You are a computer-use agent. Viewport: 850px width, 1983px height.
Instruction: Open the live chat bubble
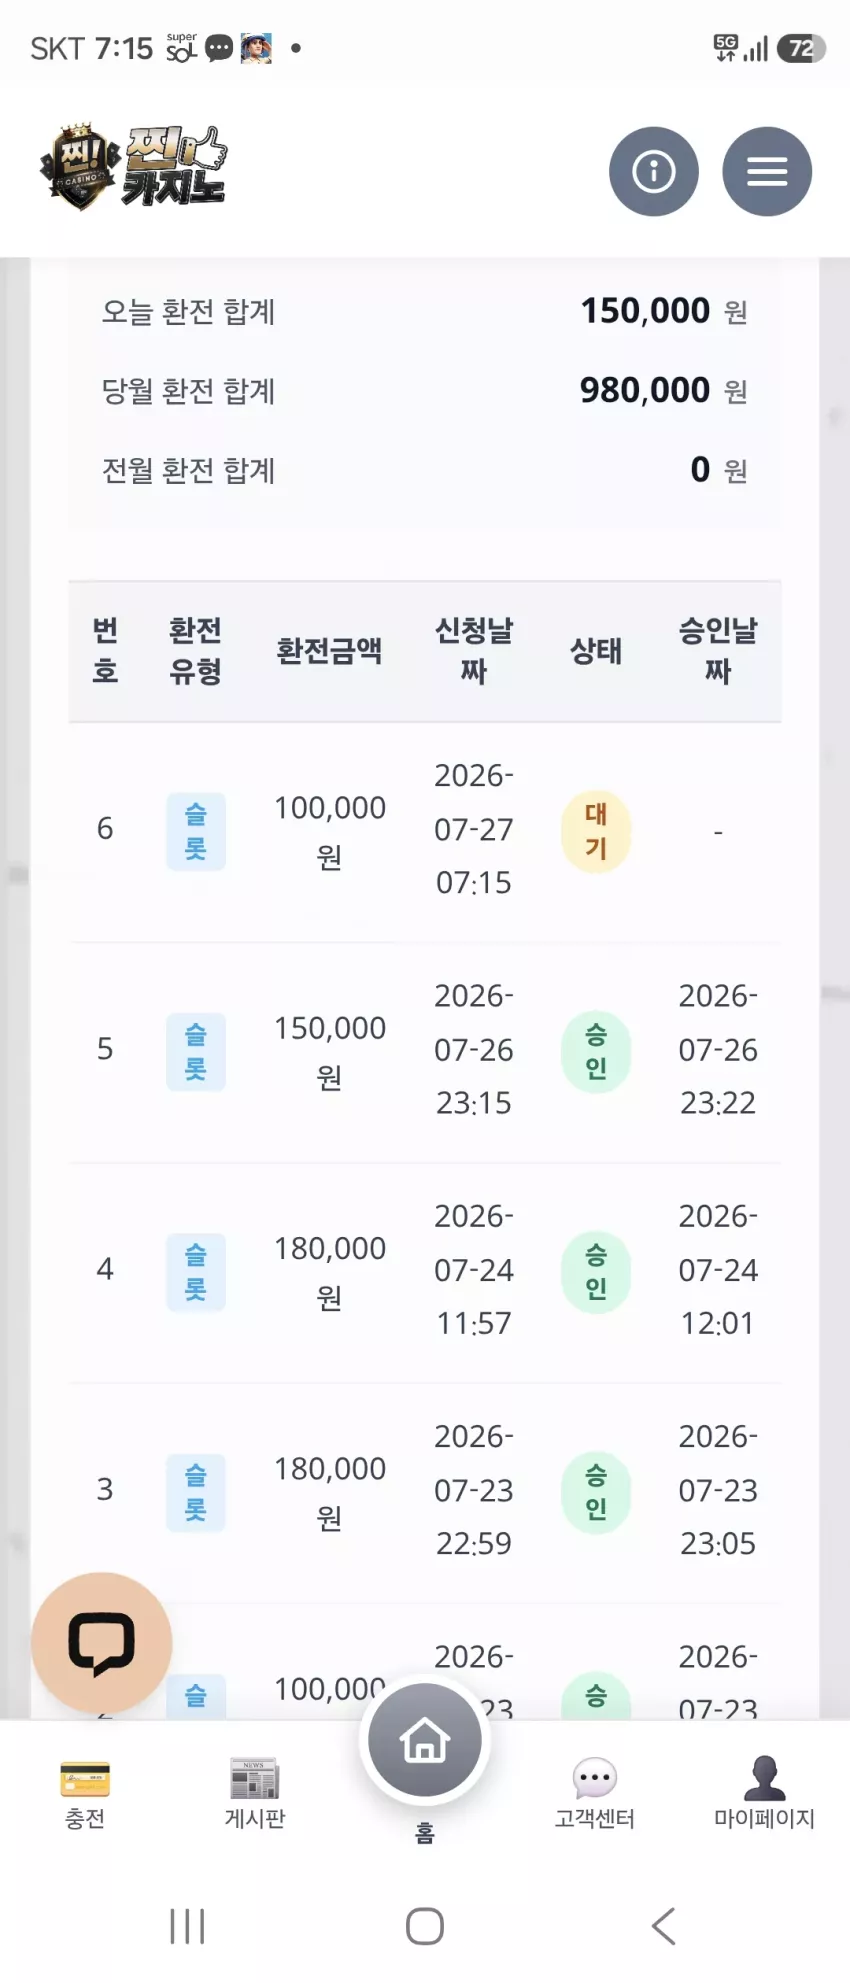101,1642
